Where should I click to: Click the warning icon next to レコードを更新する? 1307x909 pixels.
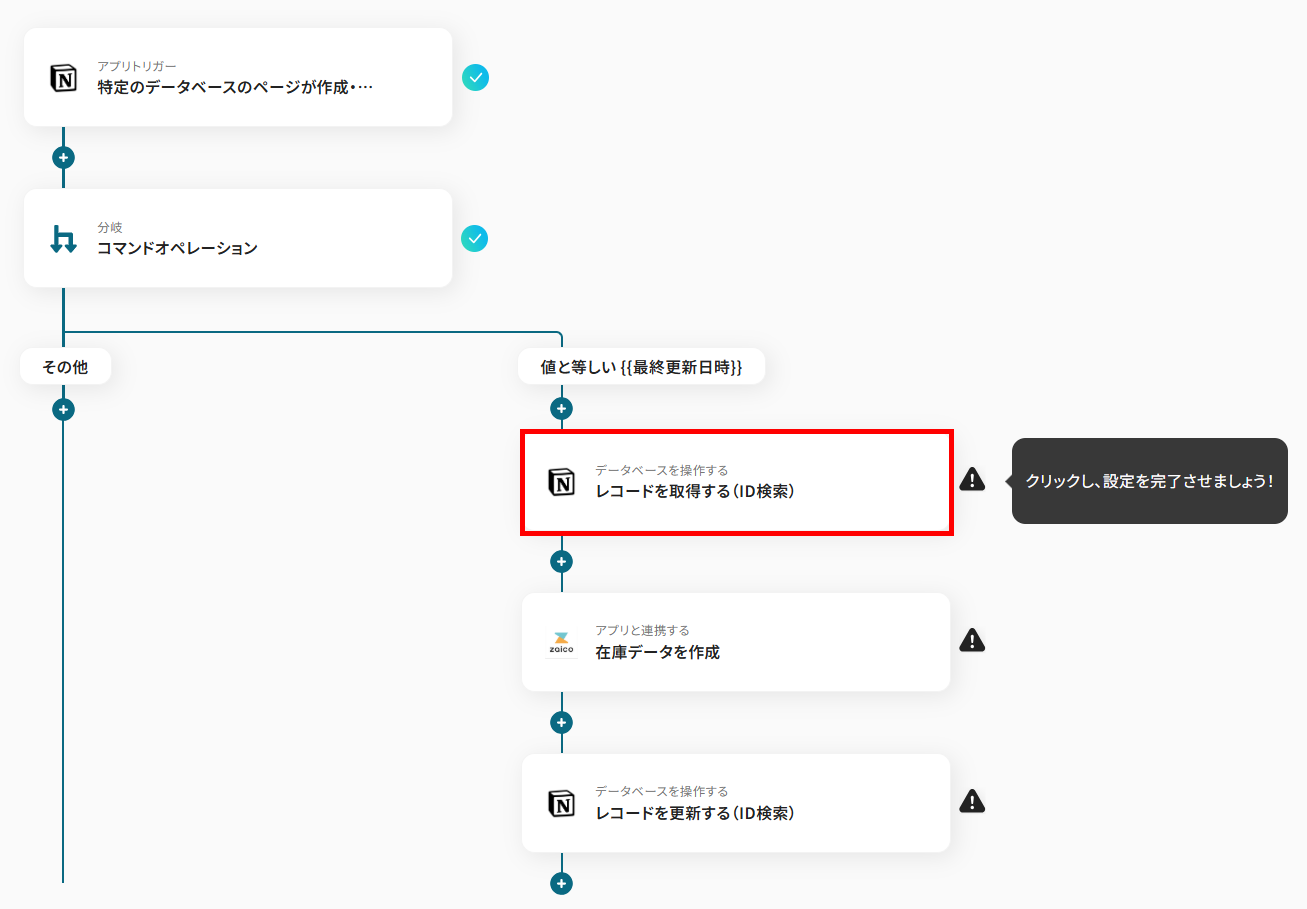972,801
